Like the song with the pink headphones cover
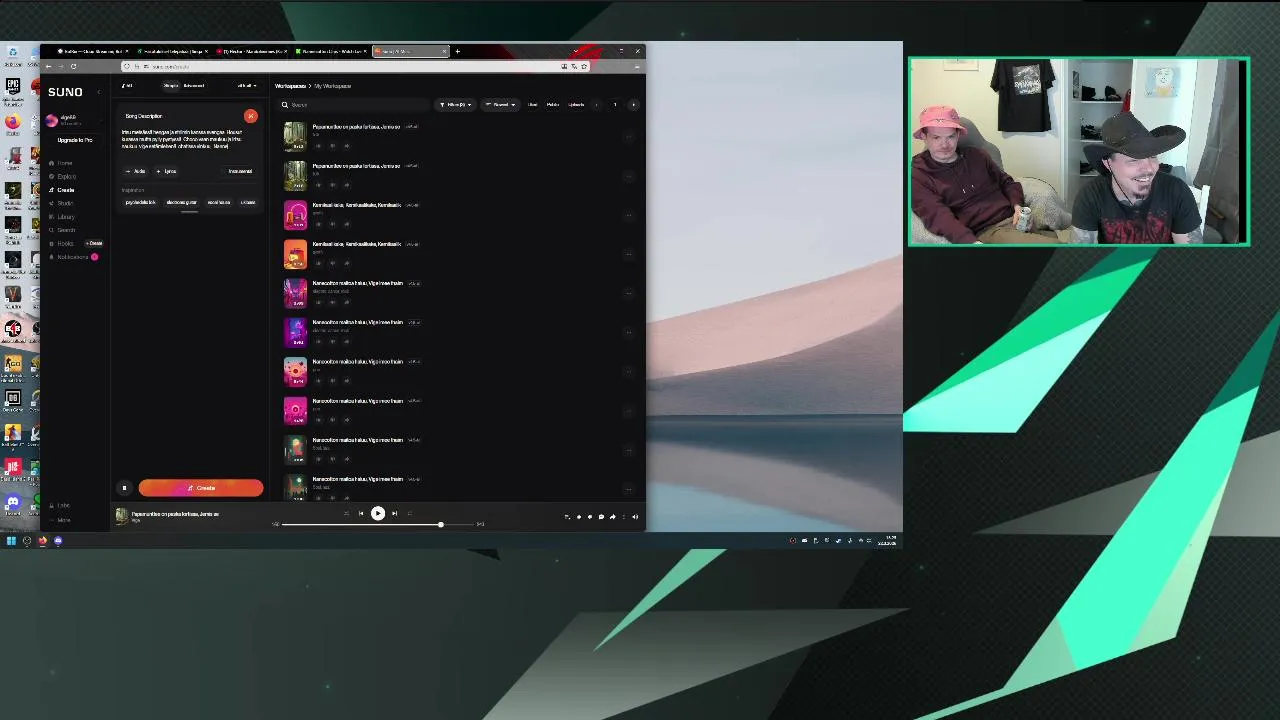Screen dimensions: 1280x720 [x=319, y=224]
